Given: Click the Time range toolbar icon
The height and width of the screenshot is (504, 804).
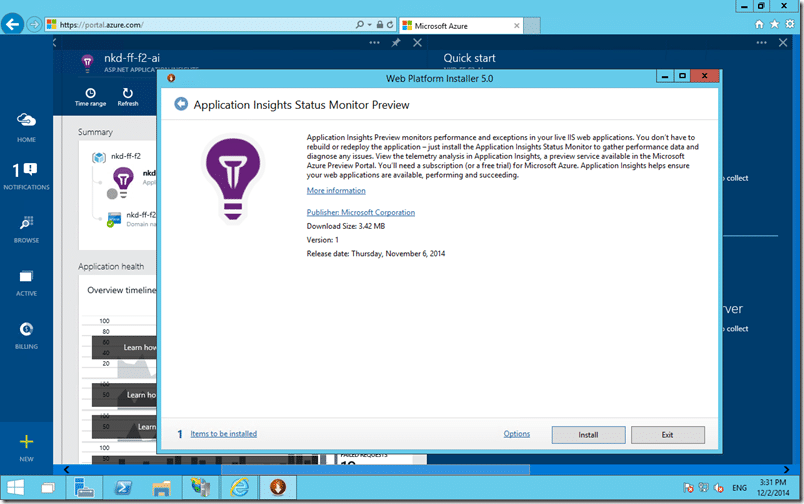Looking at the screenshot, I should pos(90,96).
